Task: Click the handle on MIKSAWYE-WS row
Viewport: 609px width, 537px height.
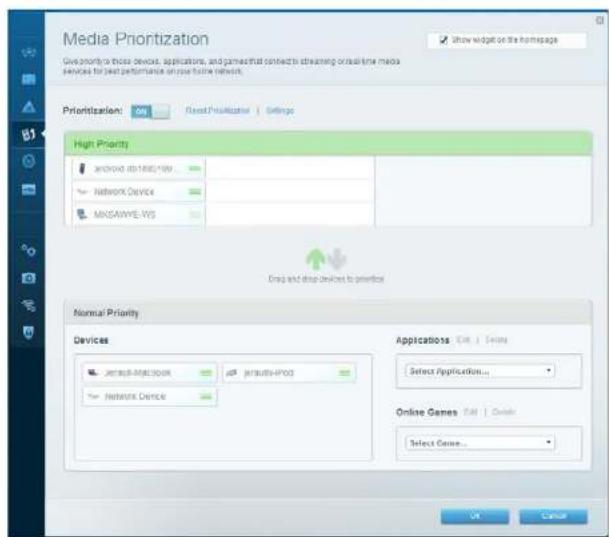Action: [195, 215]
